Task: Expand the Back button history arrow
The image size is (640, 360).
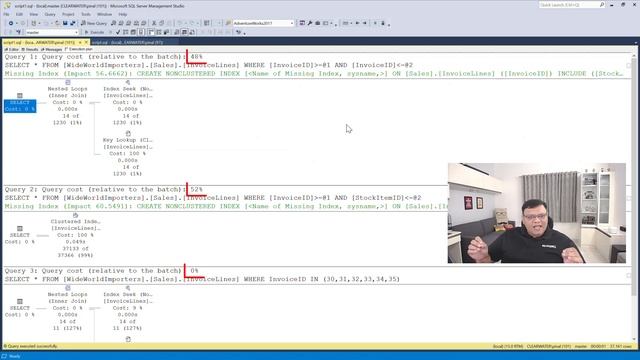Action: click(x=17, y=23)
